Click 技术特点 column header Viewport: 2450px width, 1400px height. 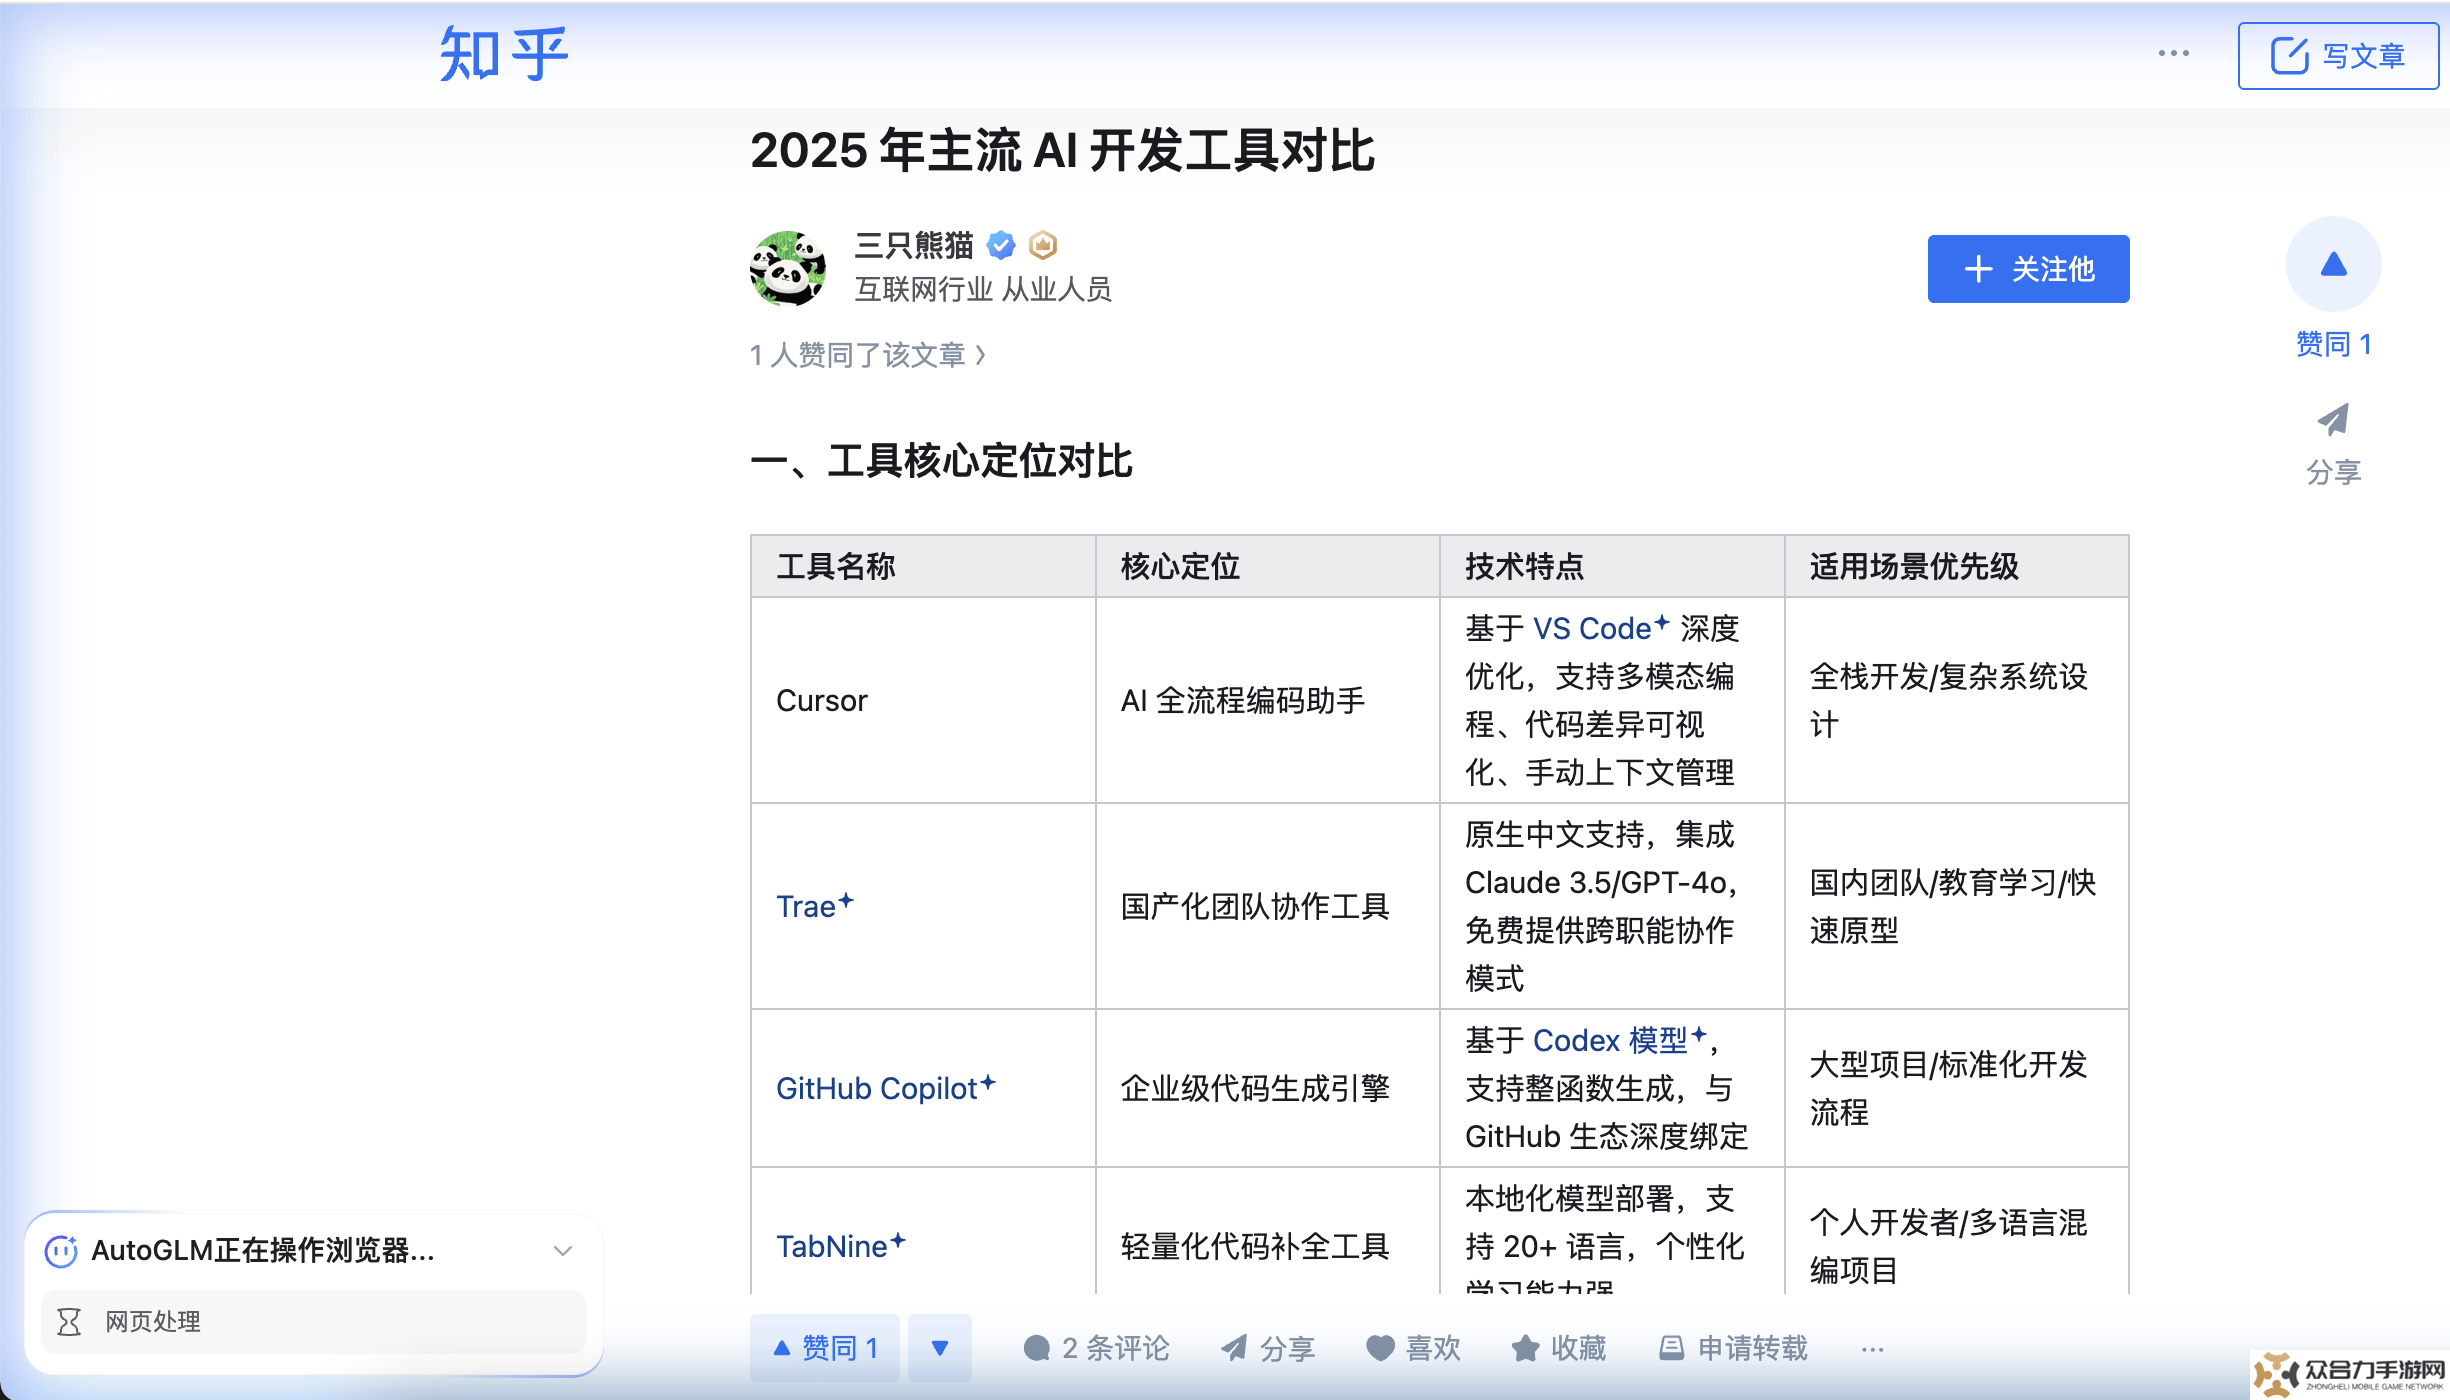pos(1612,566)
